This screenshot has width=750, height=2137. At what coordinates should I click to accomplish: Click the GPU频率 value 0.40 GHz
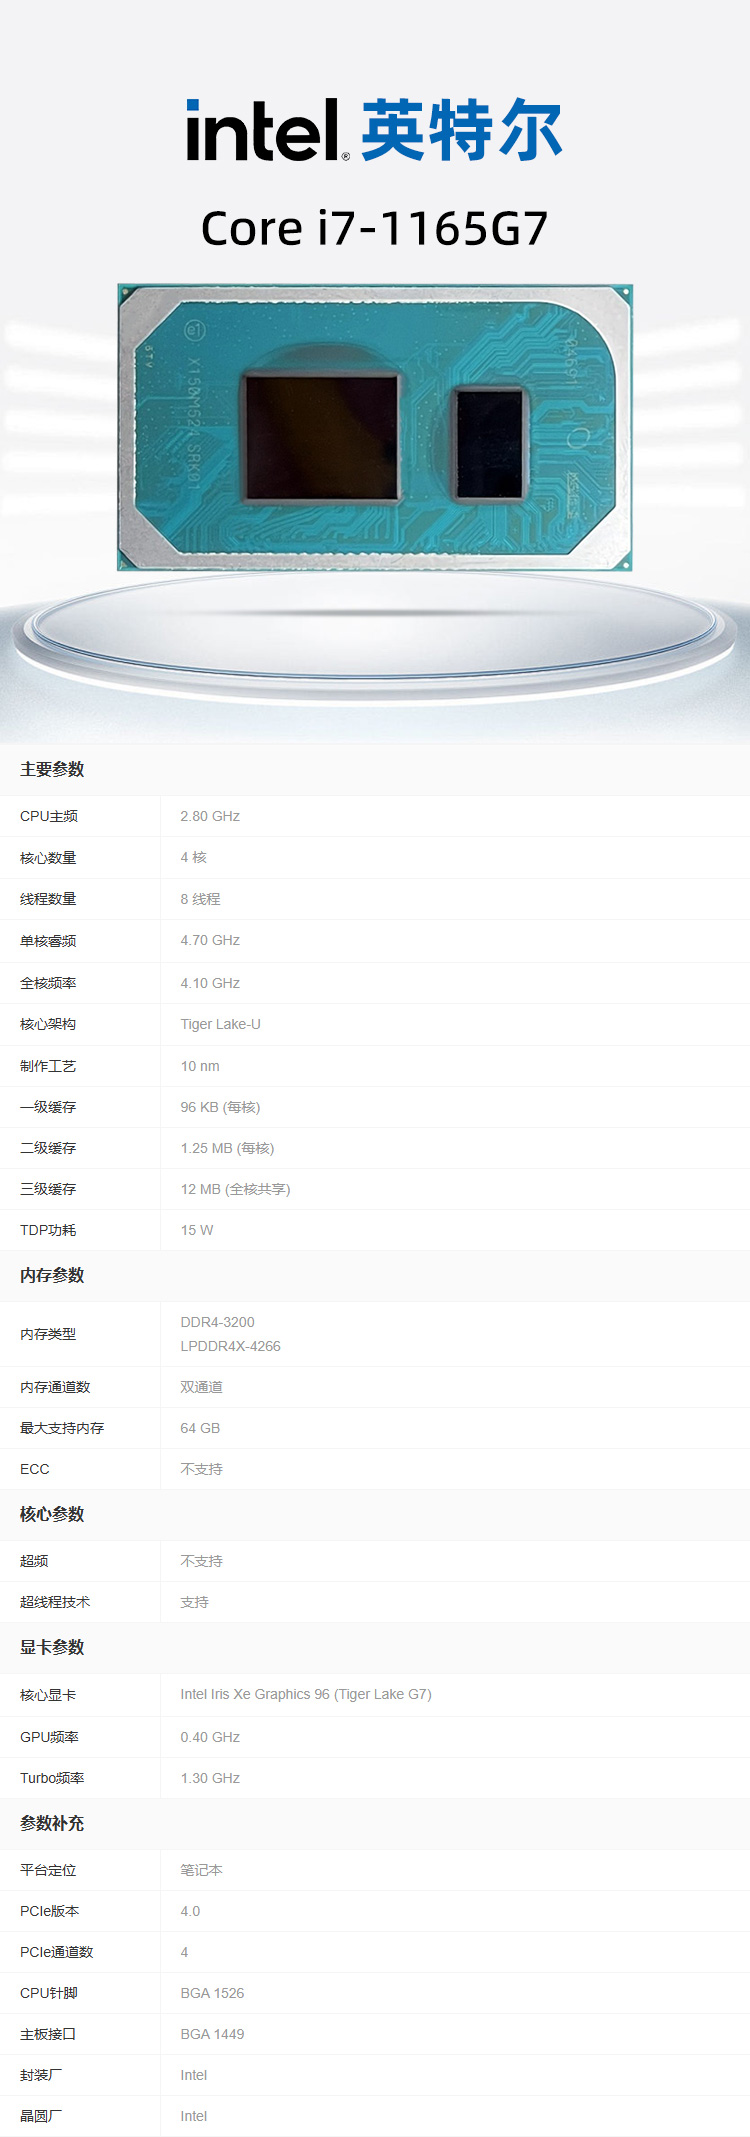pos(210,1737)
